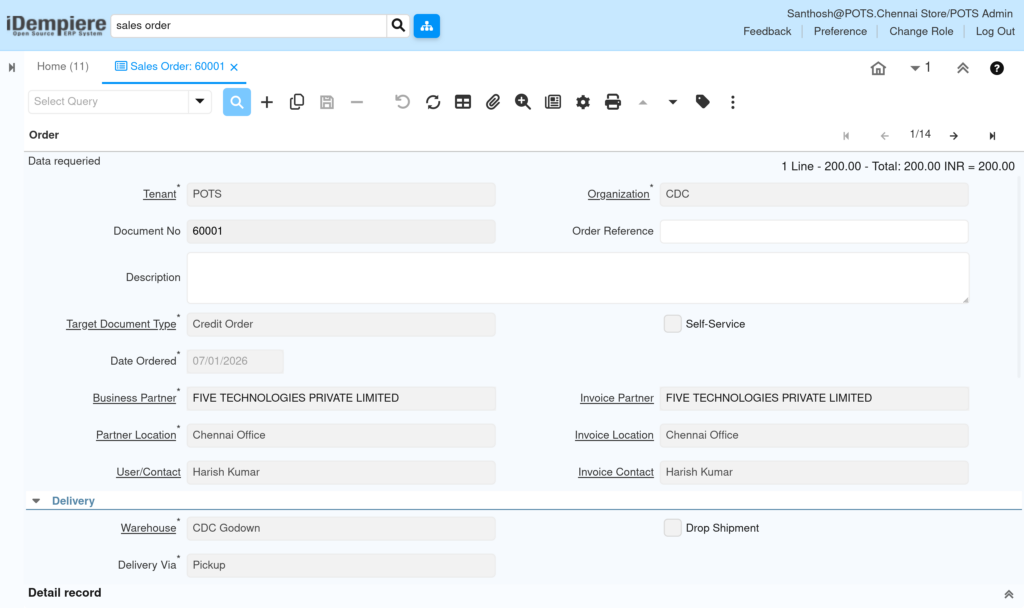Click the Find Record lookup button
1024x608 pixels.
236,102
